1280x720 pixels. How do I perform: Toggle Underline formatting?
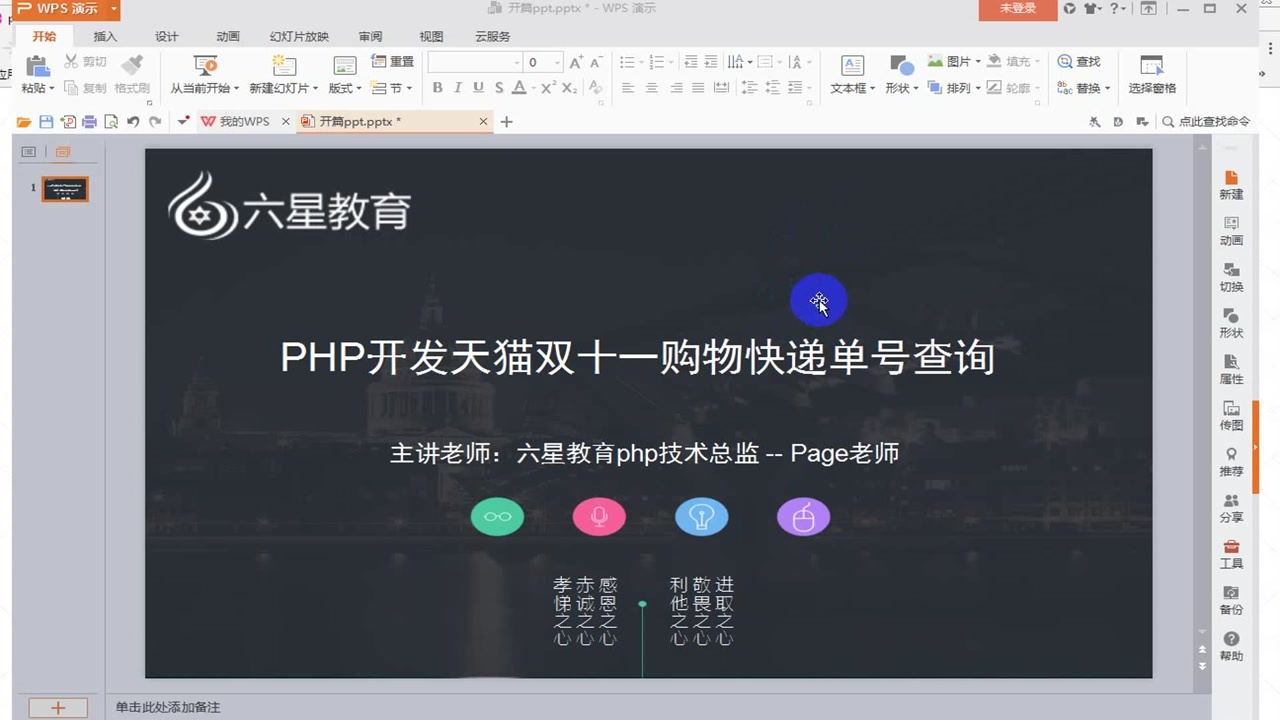tap(478, 88)
